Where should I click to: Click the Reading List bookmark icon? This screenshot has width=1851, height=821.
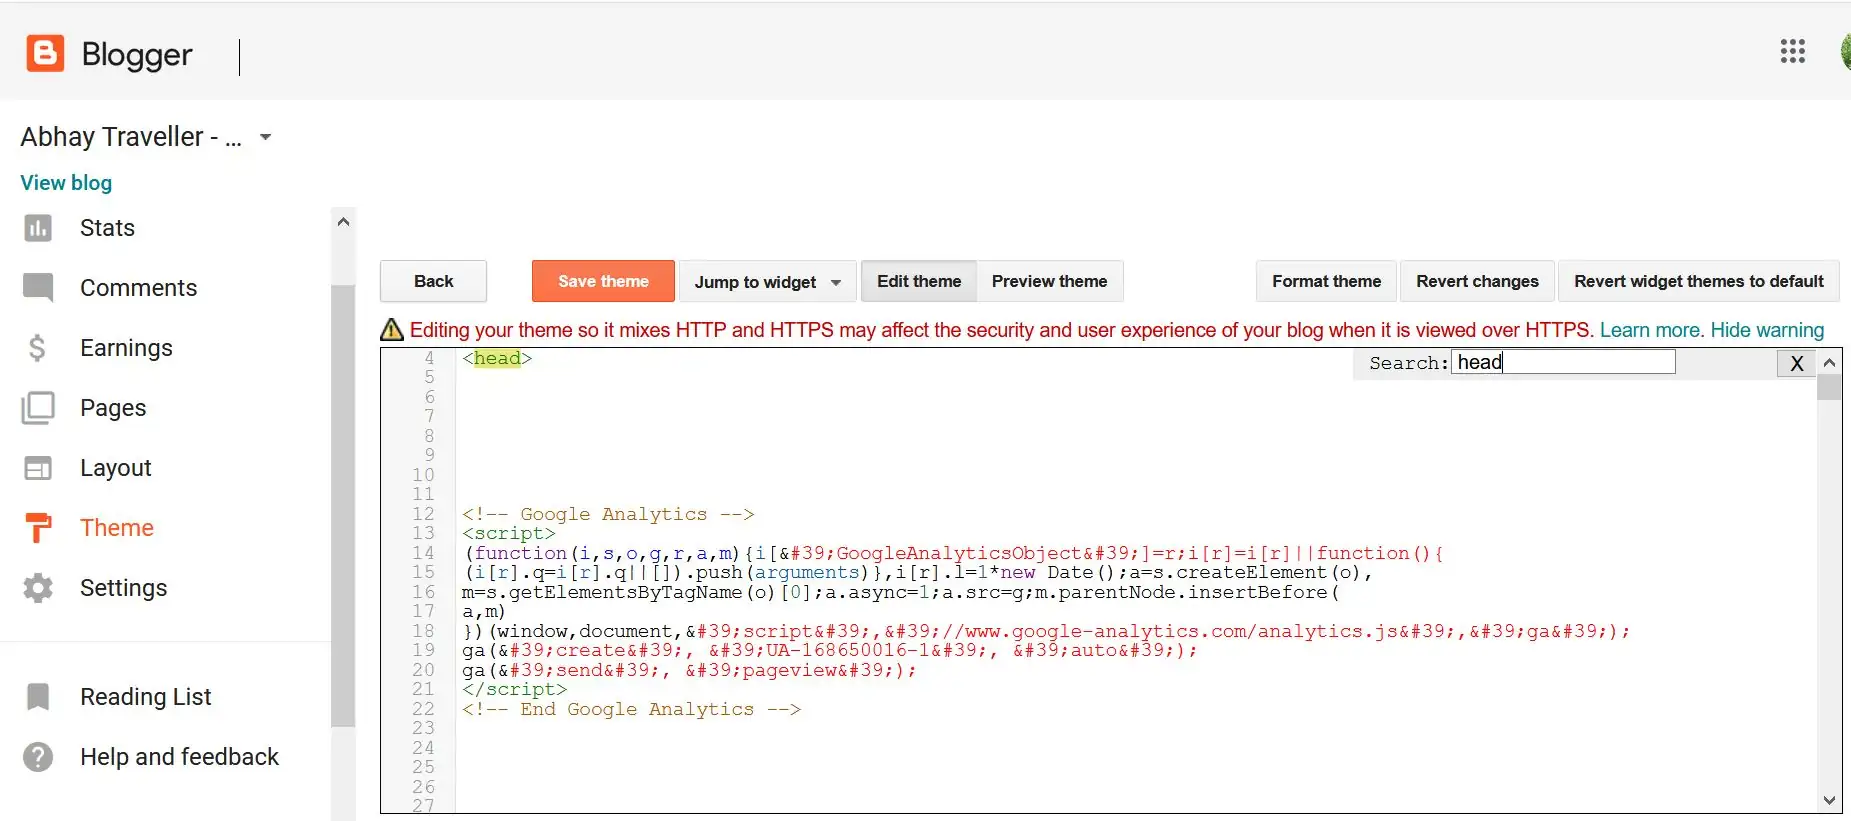tap(38, 697)
